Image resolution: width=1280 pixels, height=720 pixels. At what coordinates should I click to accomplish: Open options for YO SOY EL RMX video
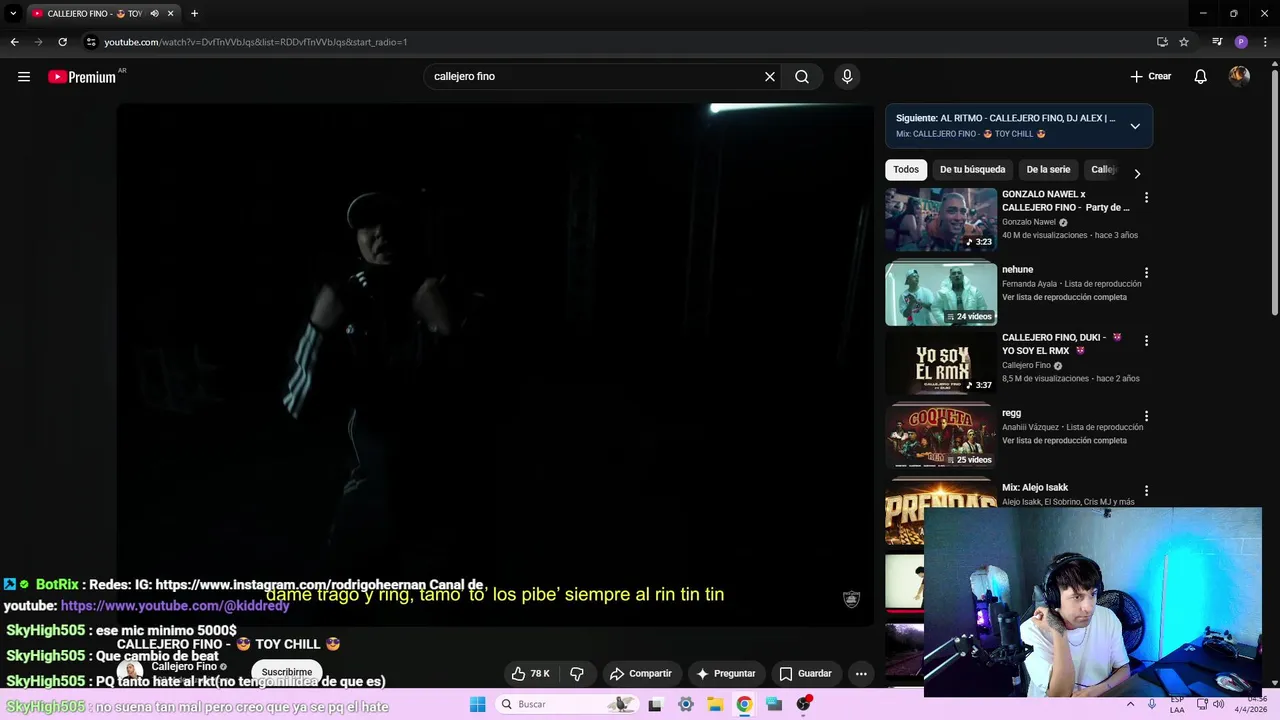[x=1146, y=341]
